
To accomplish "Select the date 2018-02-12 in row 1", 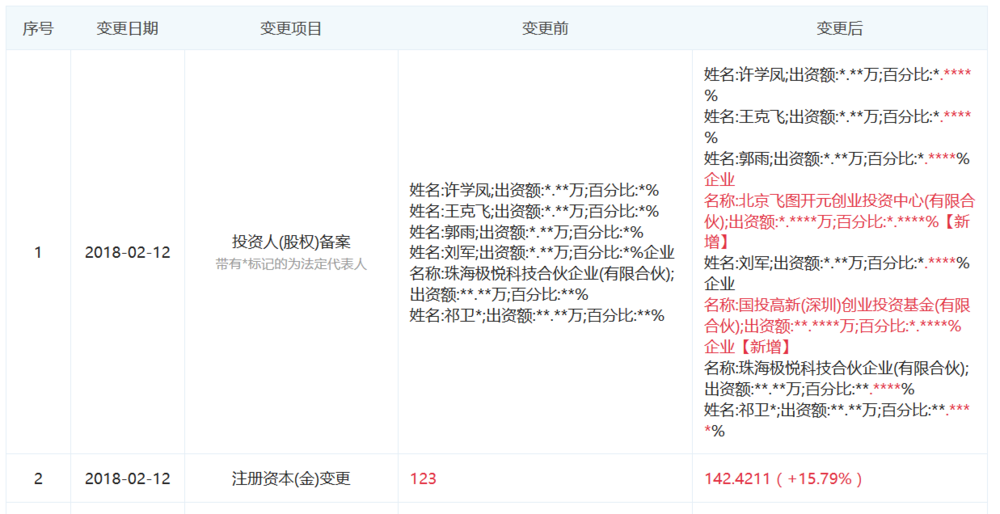I will (x=128, y=253).
